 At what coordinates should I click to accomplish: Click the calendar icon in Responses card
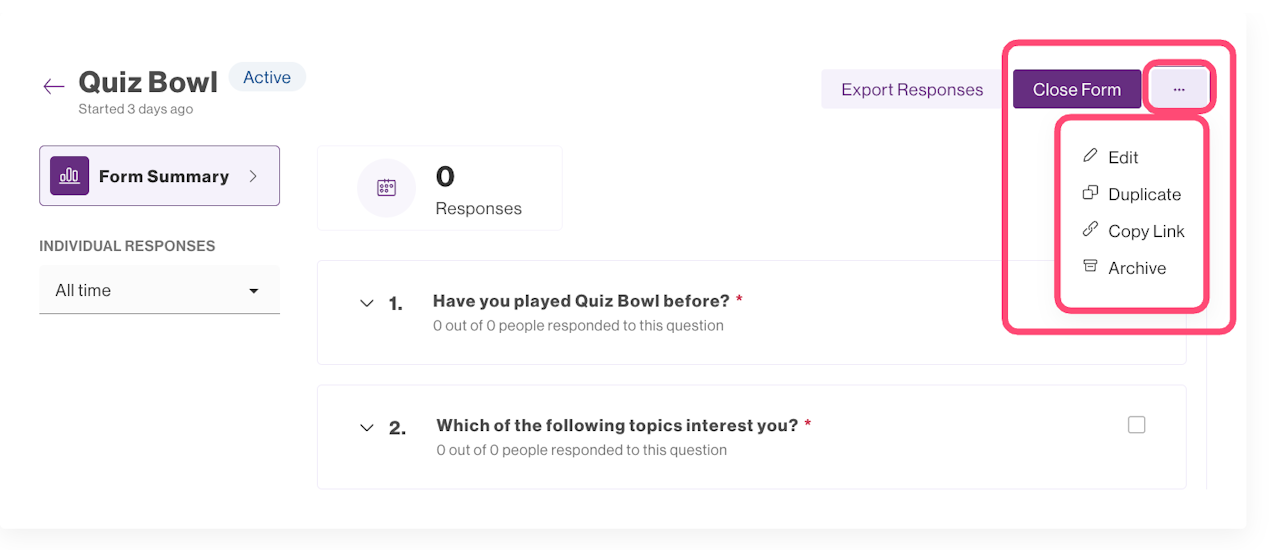coord(386,187)
